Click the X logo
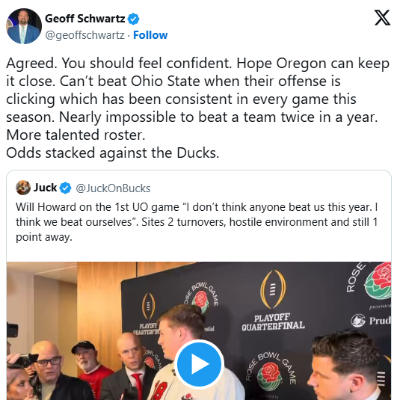This screenshot has height=400, width=400. 382,18
